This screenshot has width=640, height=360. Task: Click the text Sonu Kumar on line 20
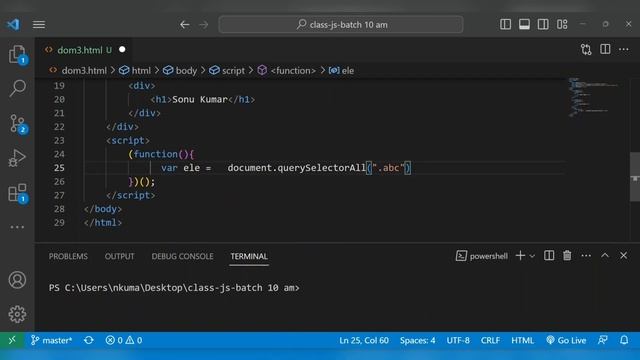click(200, 99)
